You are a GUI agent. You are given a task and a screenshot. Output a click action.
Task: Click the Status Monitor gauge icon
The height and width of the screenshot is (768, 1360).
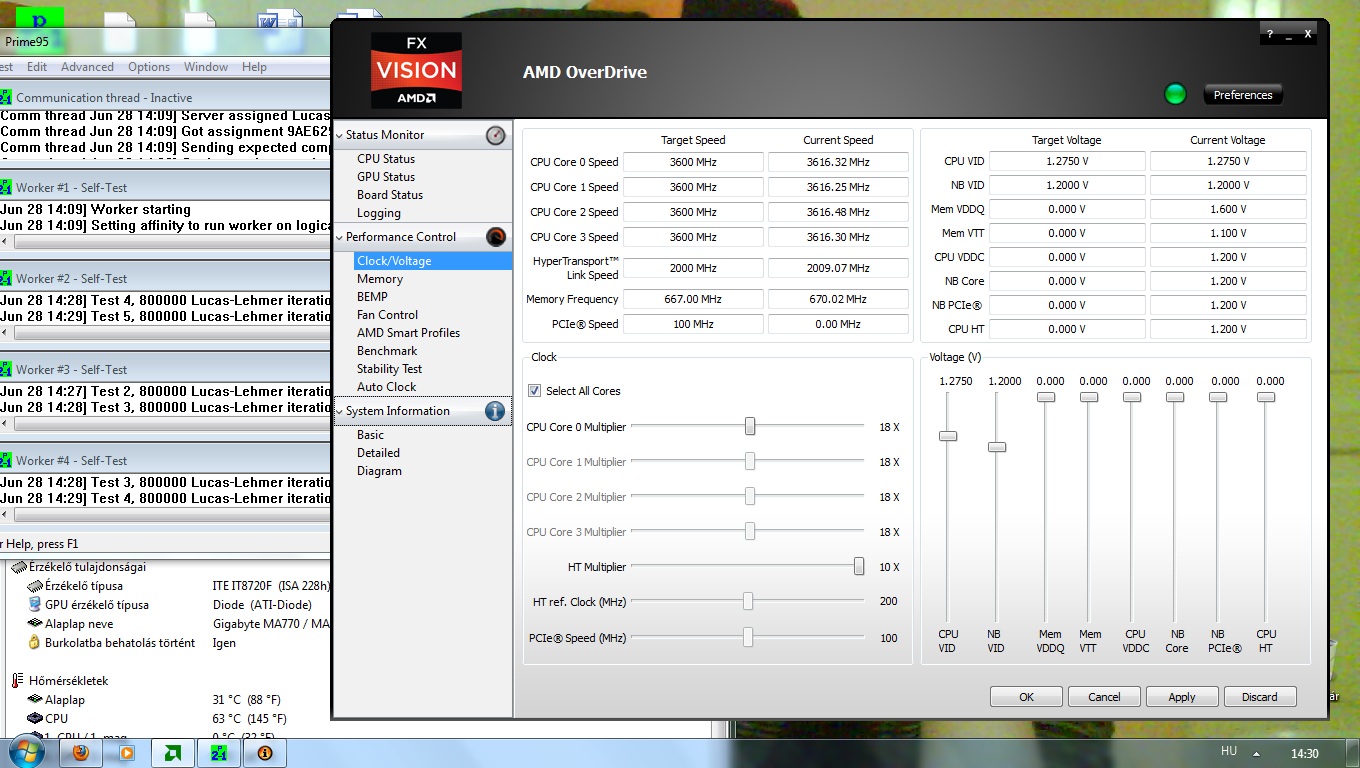pos(495,135)
